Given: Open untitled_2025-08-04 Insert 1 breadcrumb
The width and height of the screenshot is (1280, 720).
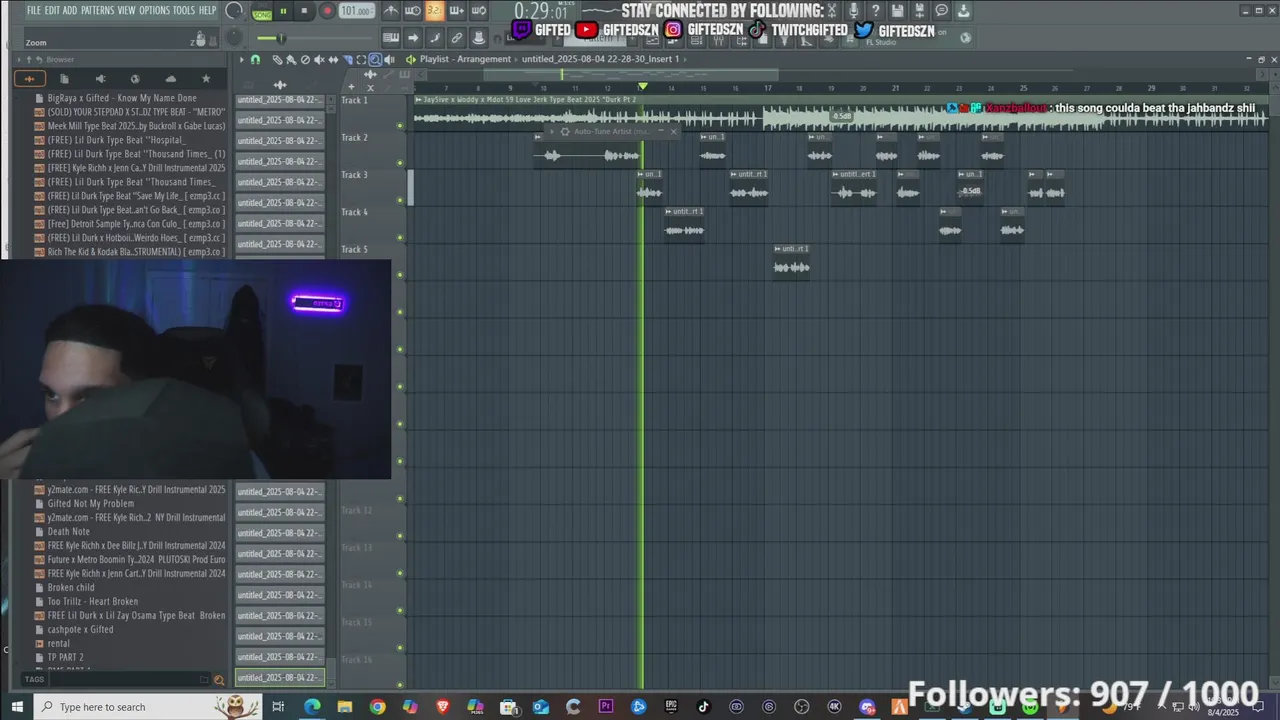Looking at the screenshot, I should click(x=600, y=59).
